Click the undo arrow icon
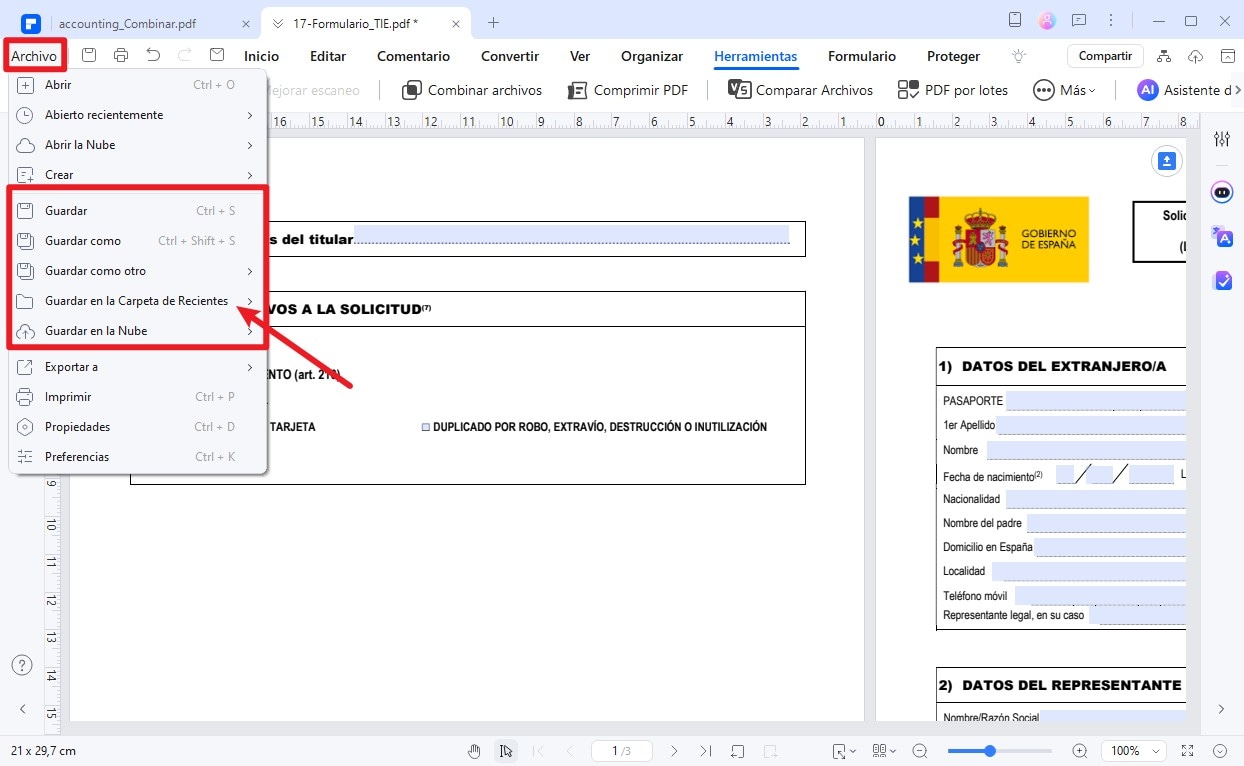This screenshot has width=1244, height=766. [x=153, y=56]
